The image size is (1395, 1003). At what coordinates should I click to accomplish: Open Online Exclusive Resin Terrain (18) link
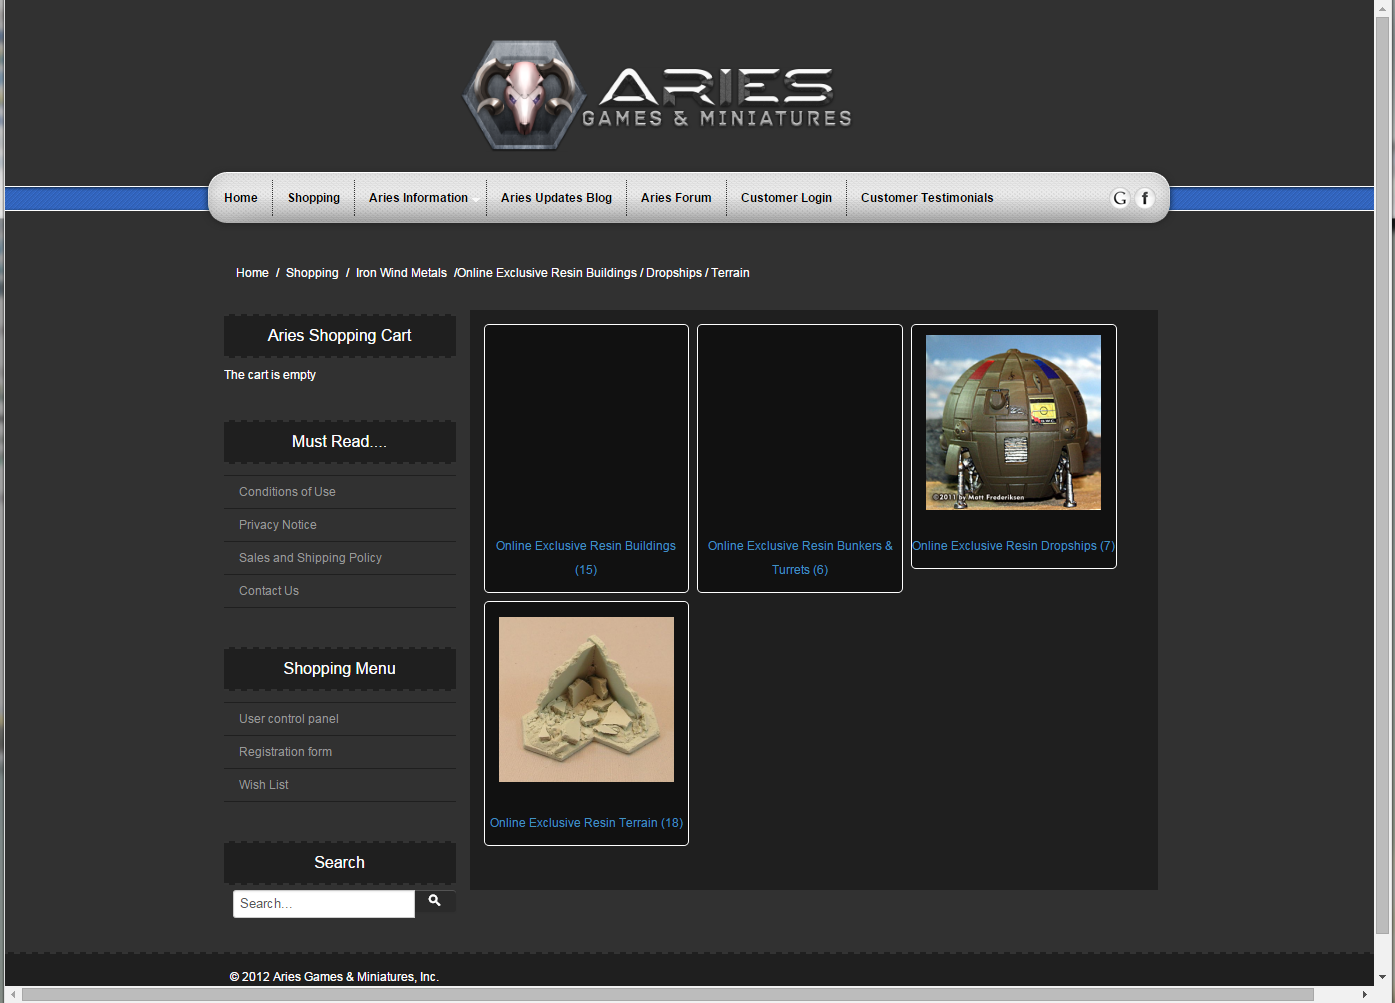(586, 823)
